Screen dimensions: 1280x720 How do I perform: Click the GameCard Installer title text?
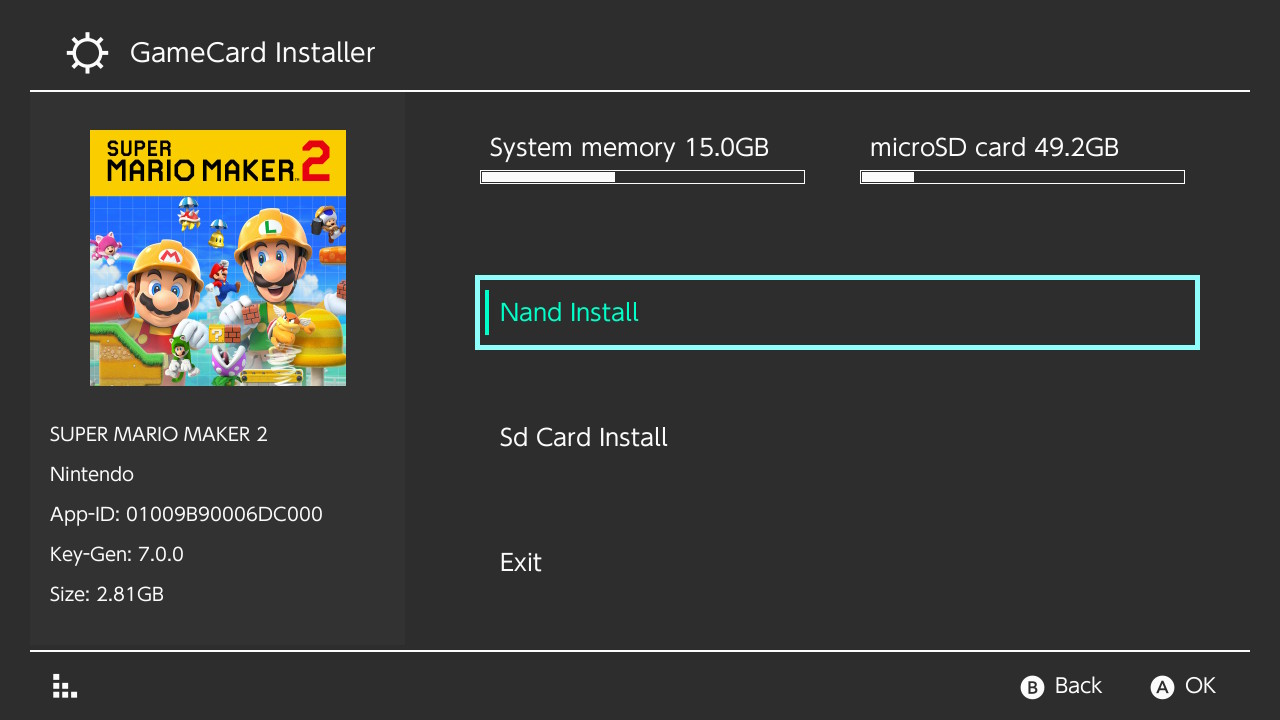point(252,53)
